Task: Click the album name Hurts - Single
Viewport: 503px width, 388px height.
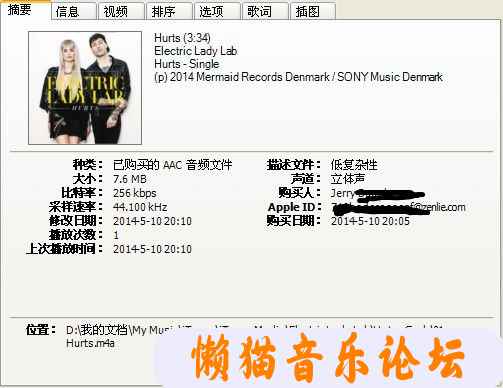Action: (187, 64)
